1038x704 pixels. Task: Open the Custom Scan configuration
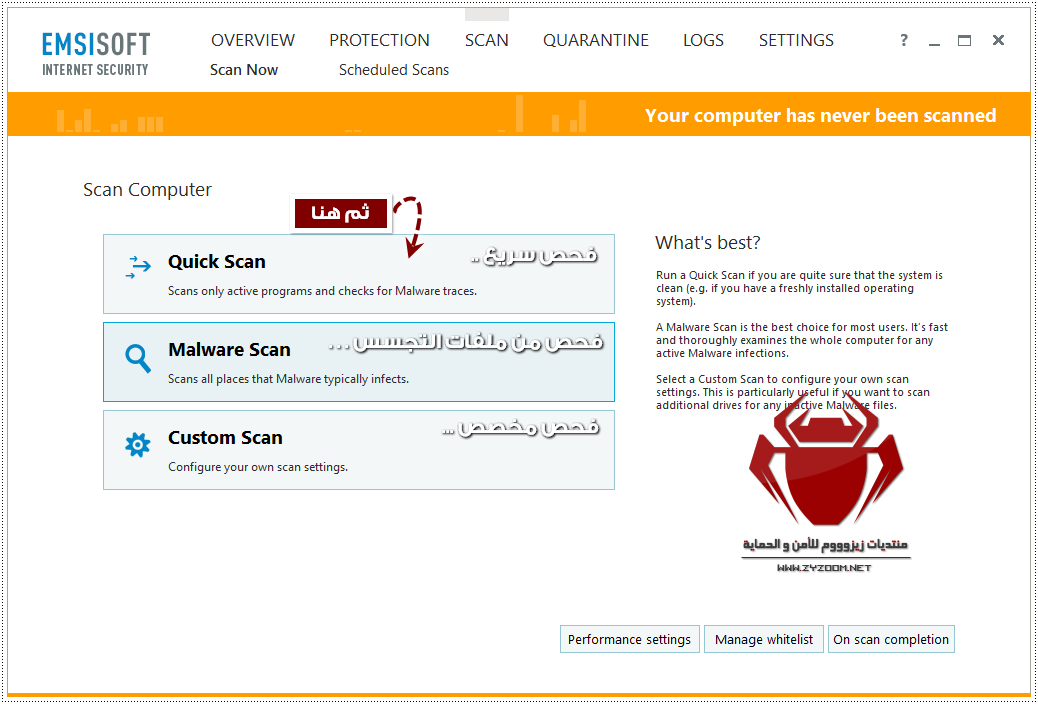359,450
